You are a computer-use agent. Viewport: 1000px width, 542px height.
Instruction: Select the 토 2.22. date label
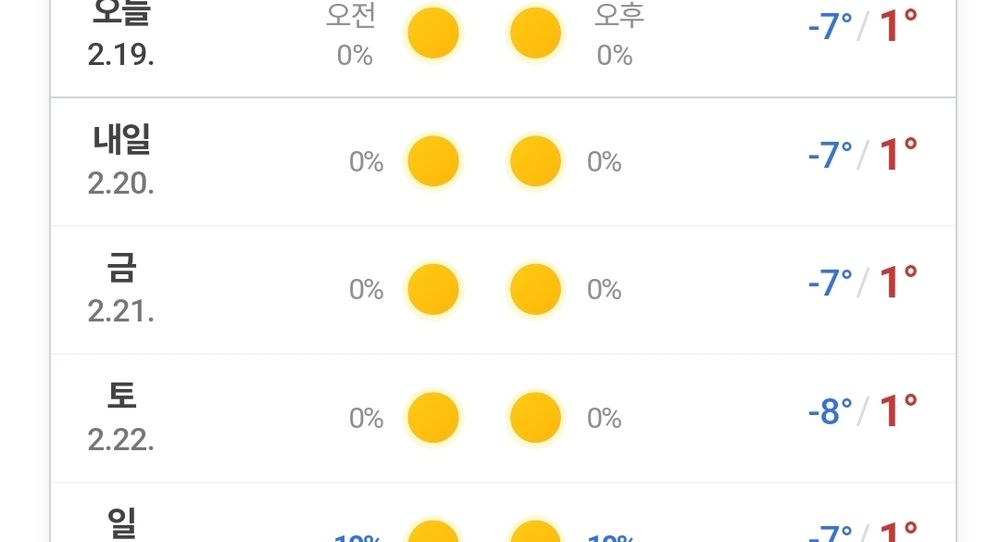pyautogui.click(x=121, y=418)
